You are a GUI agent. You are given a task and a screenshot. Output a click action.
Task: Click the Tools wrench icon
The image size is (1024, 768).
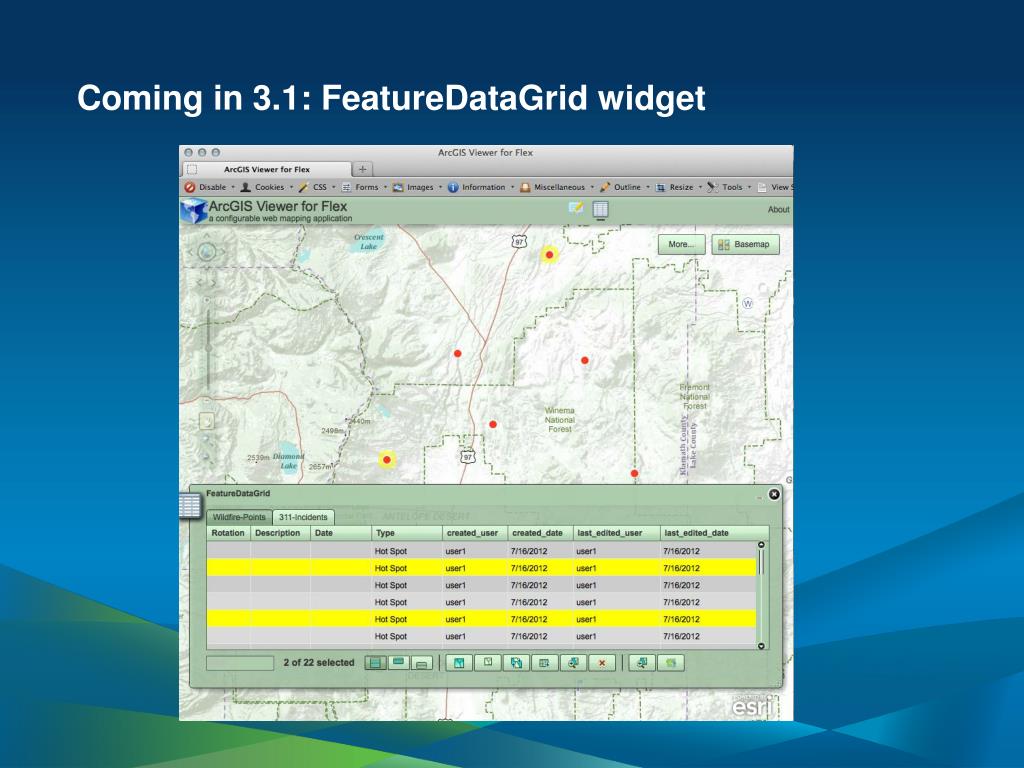coord(712,187)
